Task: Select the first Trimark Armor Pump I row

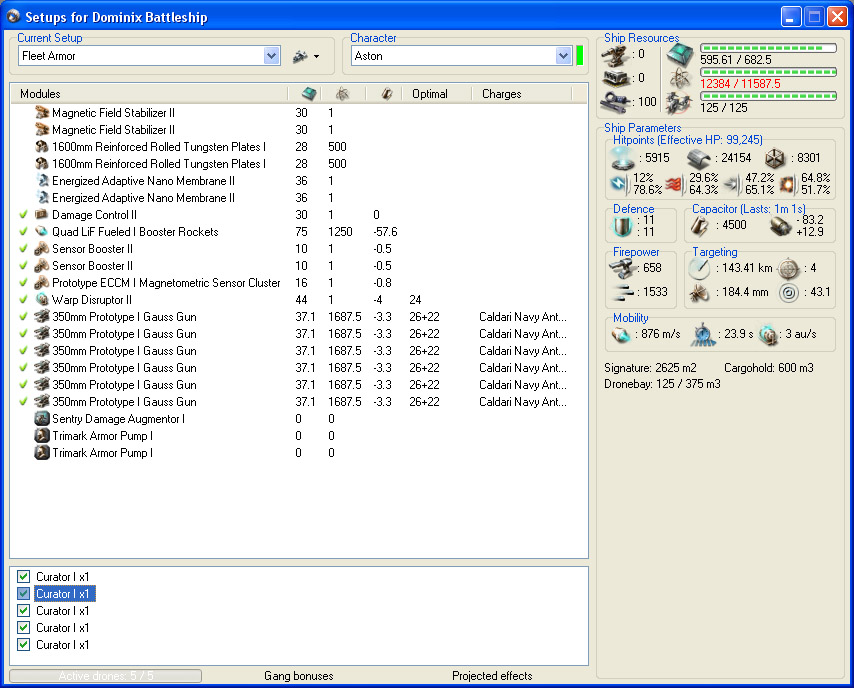Action: pos(298,436)
